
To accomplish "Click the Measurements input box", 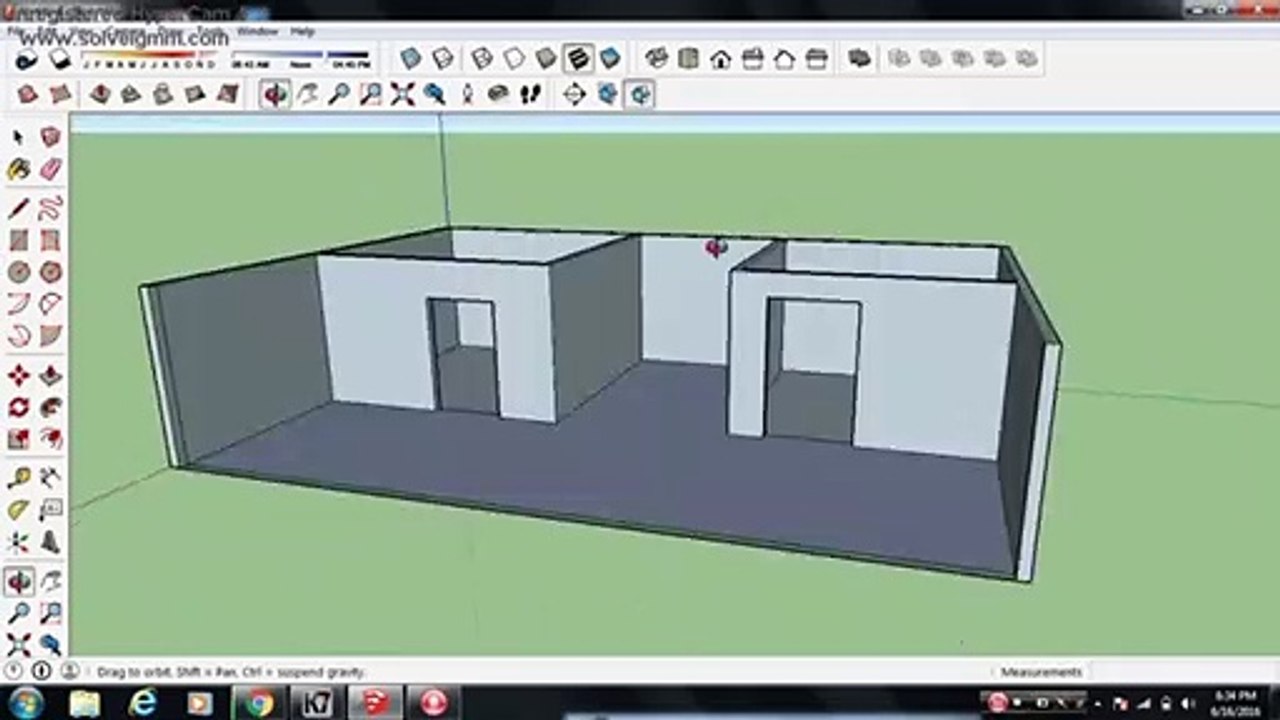I will [x=1183, y=672].
